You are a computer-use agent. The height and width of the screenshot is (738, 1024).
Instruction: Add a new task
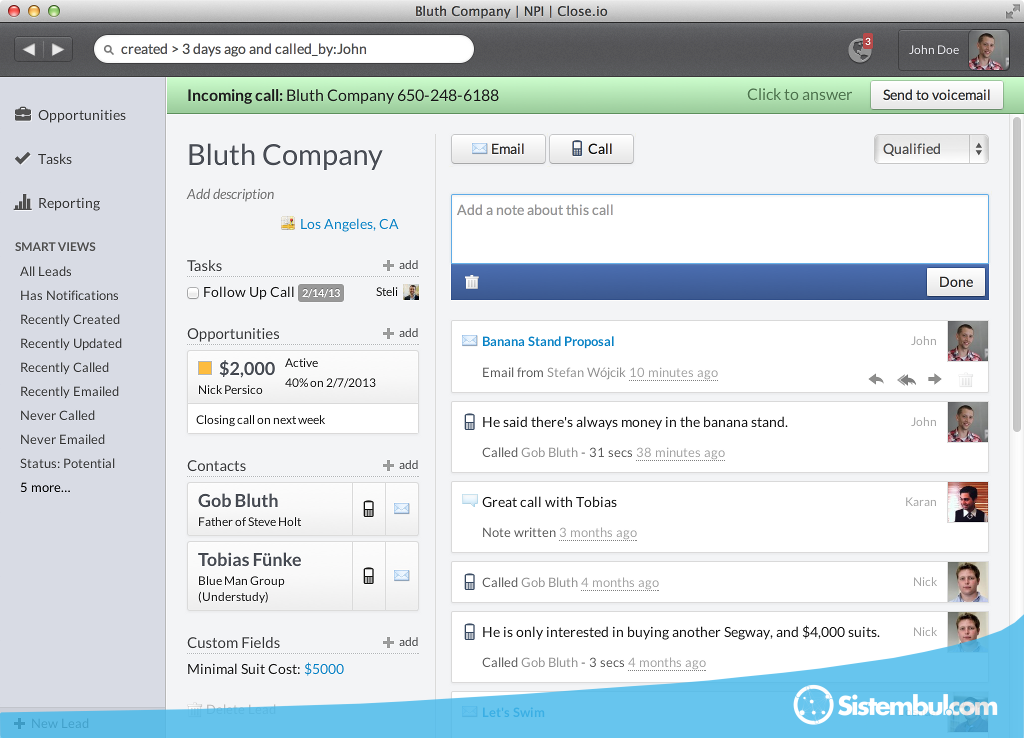coord(400,265)
